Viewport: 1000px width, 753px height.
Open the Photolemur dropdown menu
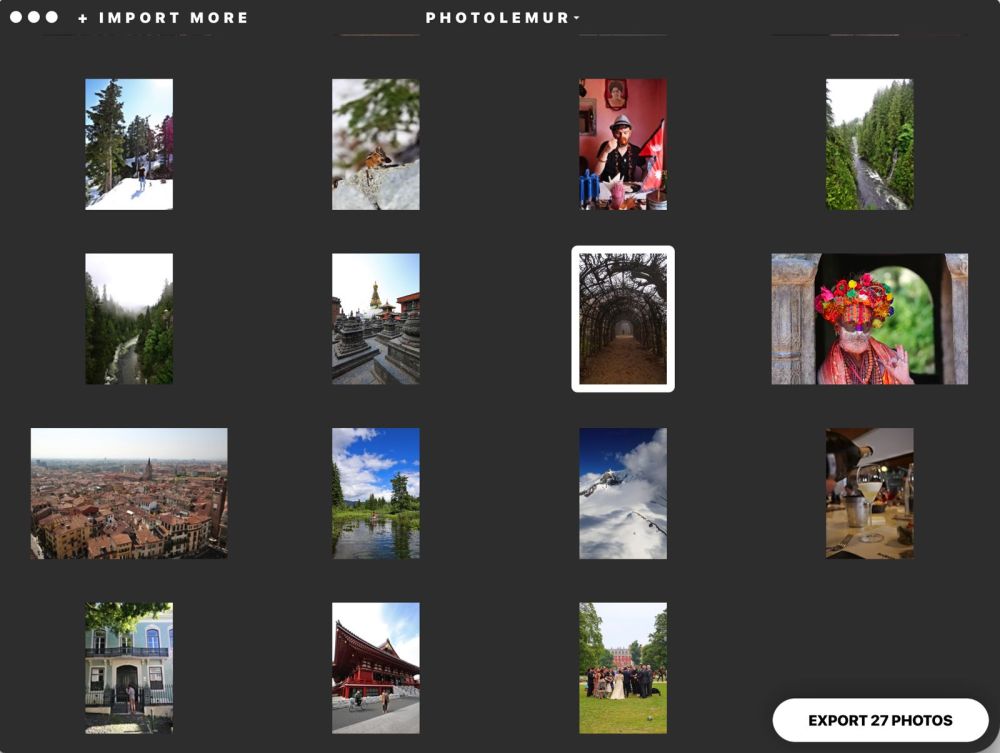503,18
